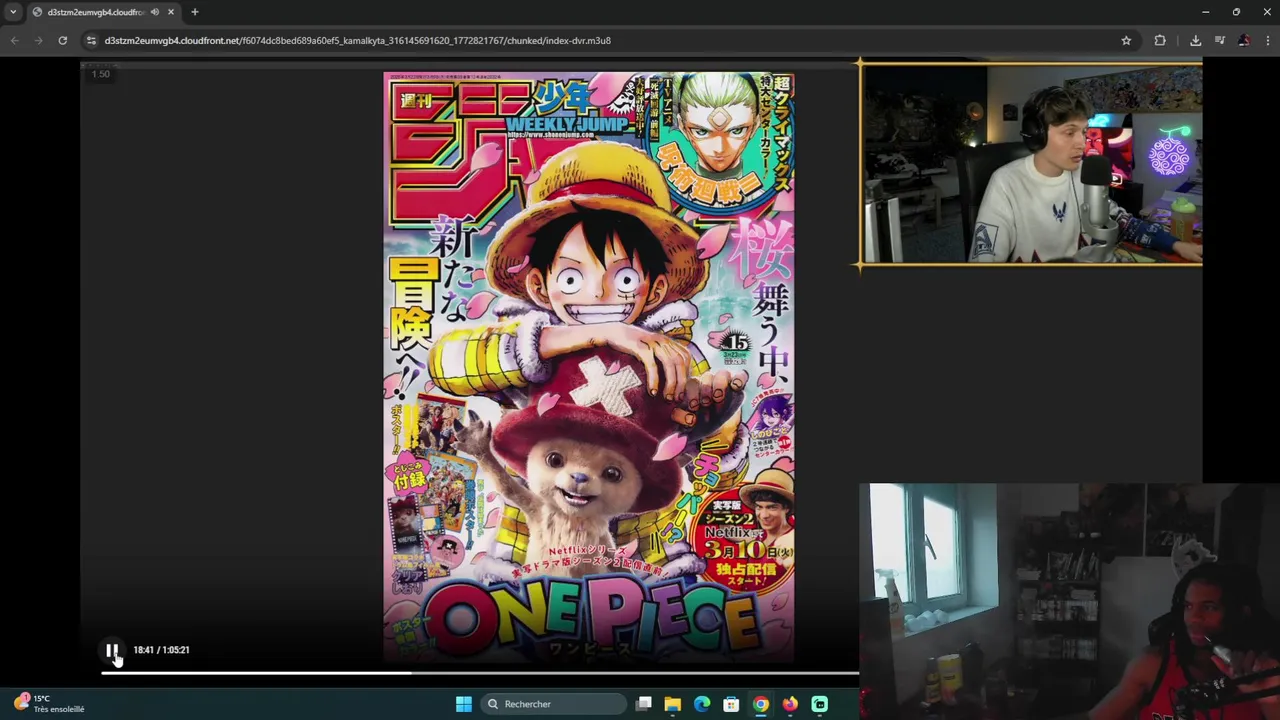This screenshot has height=720, width=1280.
Task: Mute the tab via the speaker icon
Action: point(154,12)
